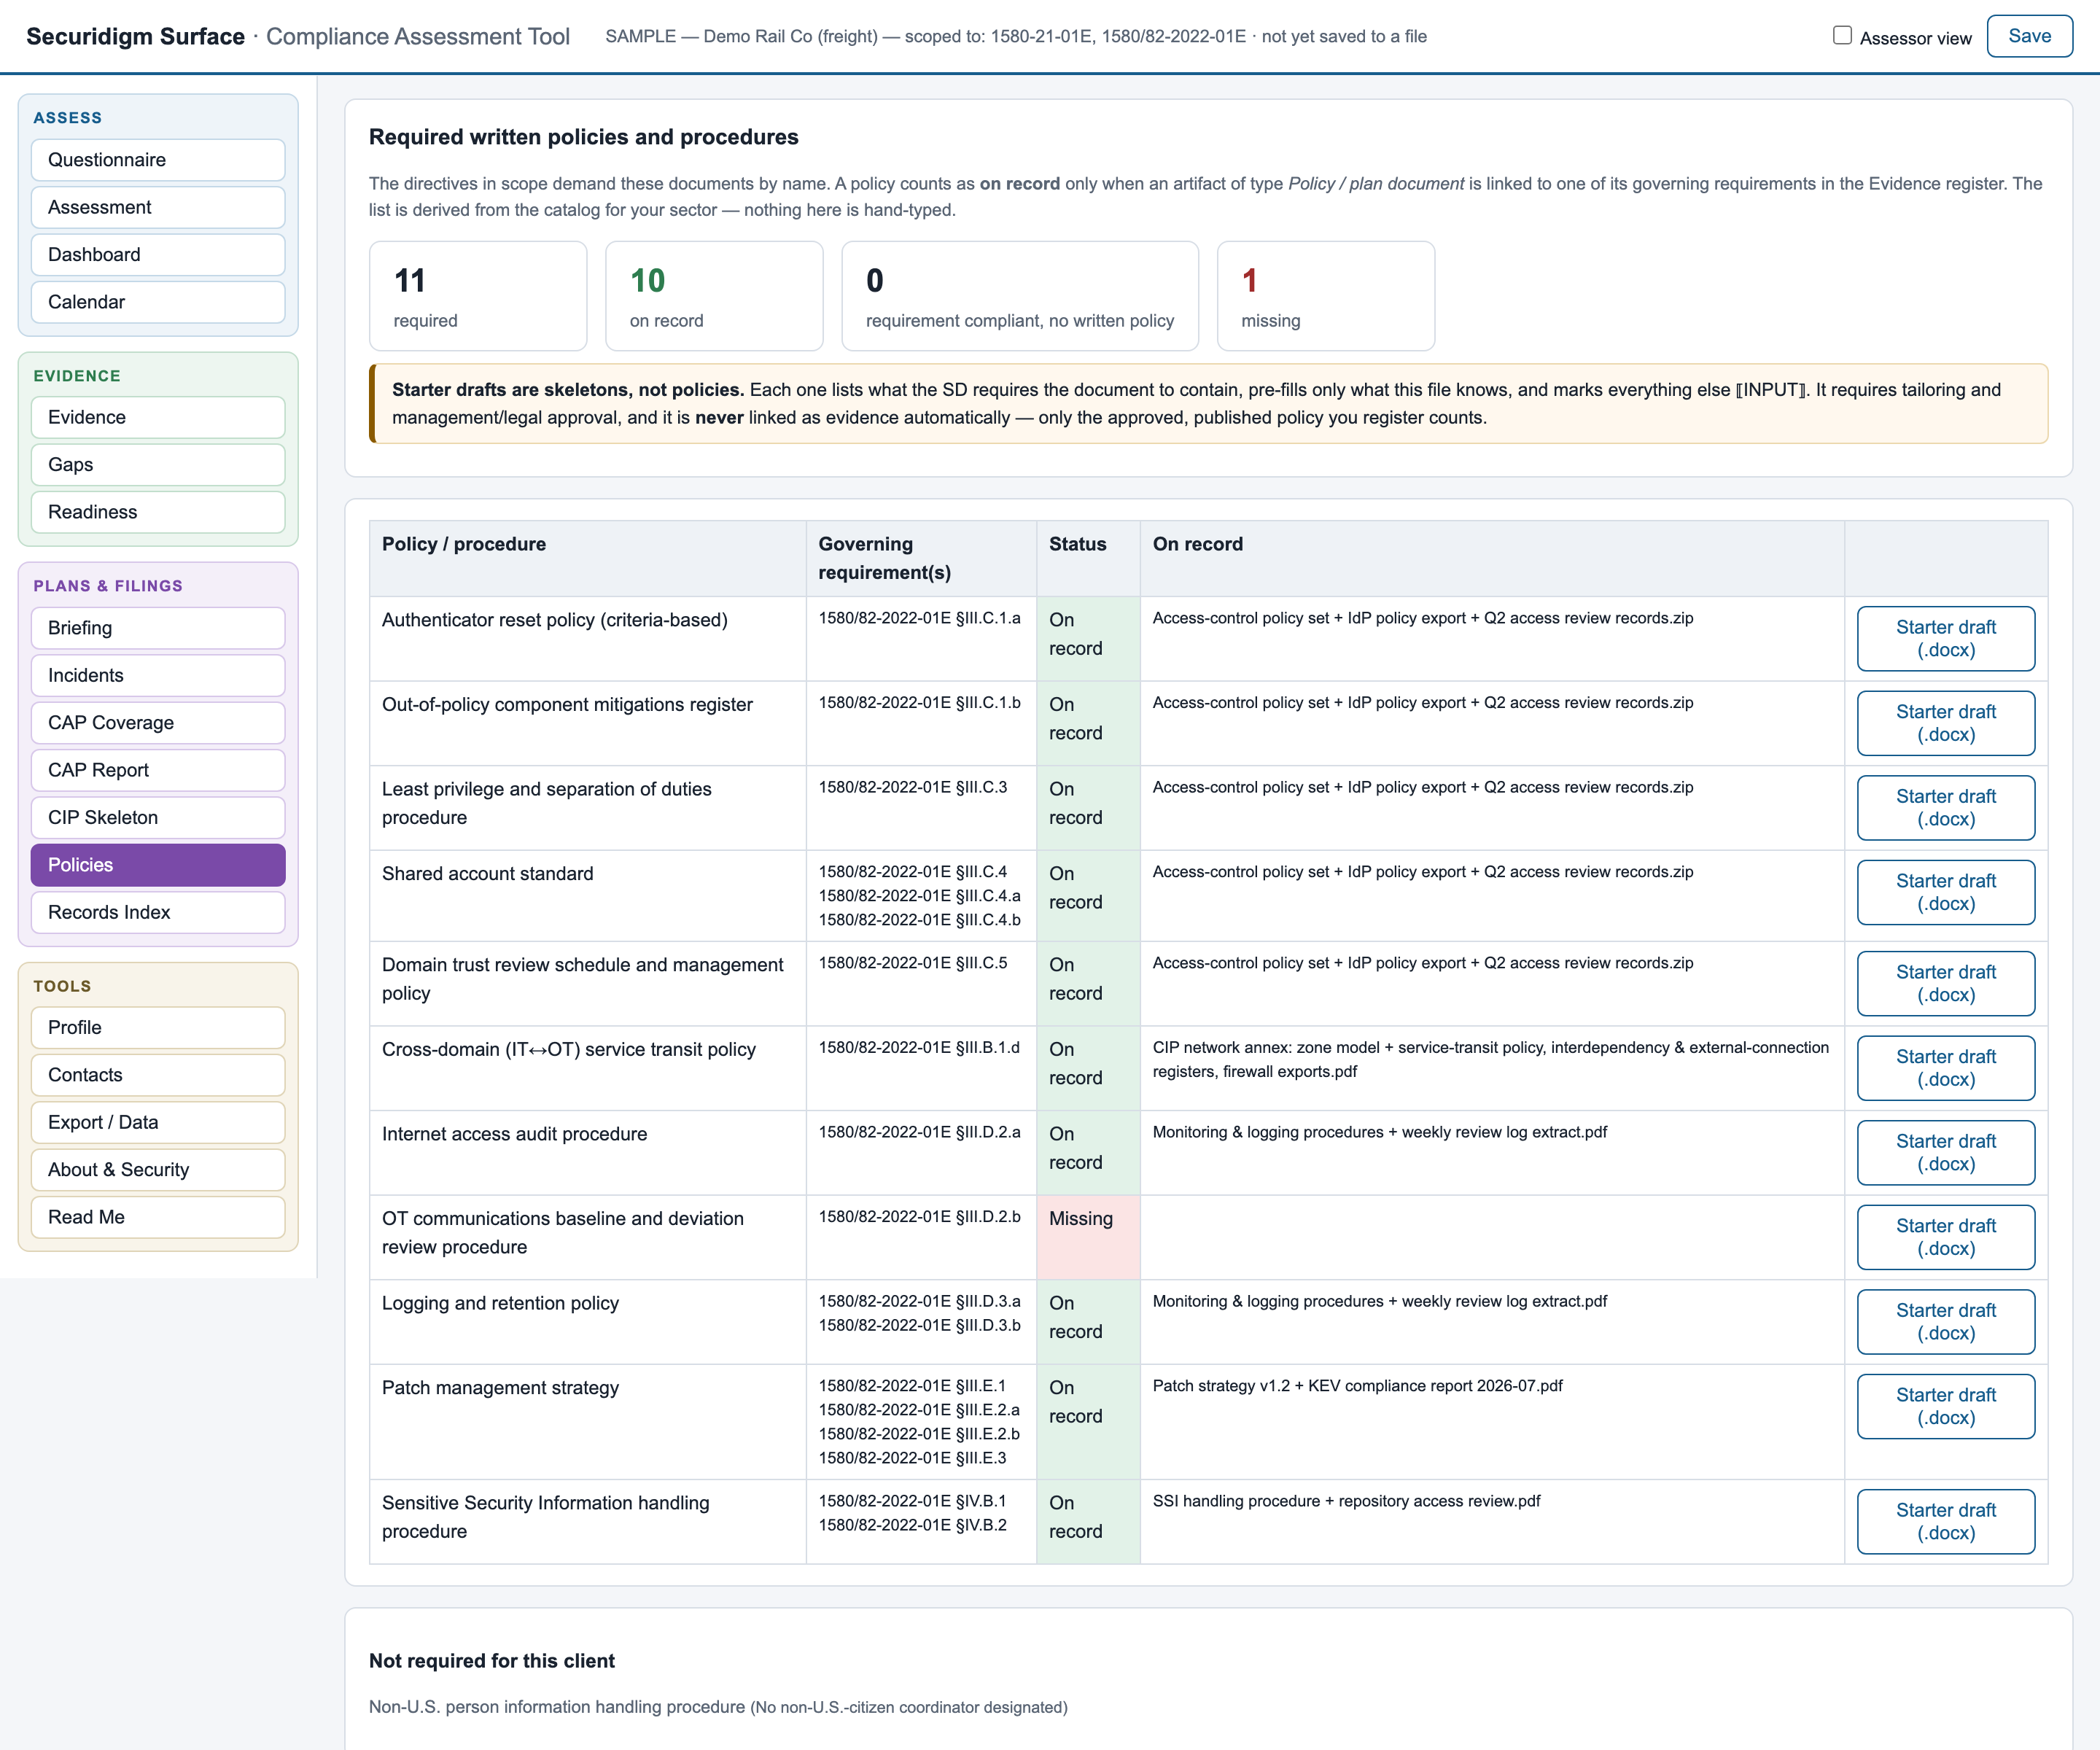Open the Contacts page
The image size is (2100, 1750).
point(158,1075)
